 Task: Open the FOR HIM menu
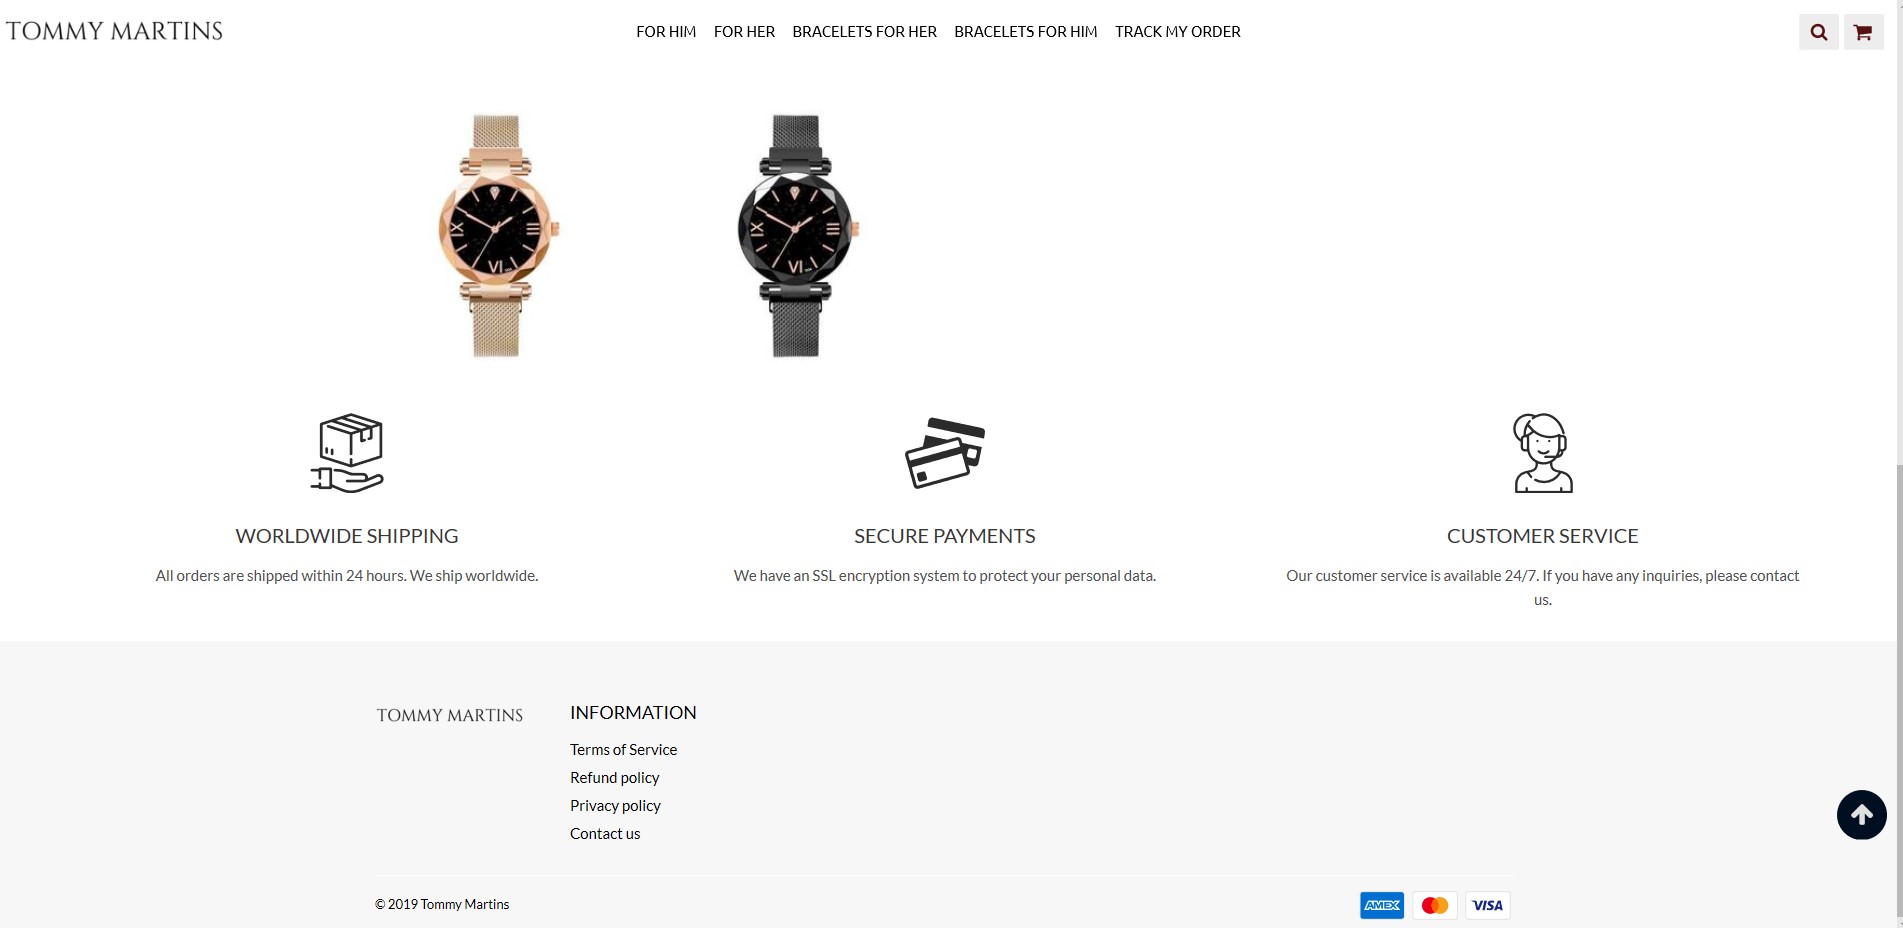point(666,32)
